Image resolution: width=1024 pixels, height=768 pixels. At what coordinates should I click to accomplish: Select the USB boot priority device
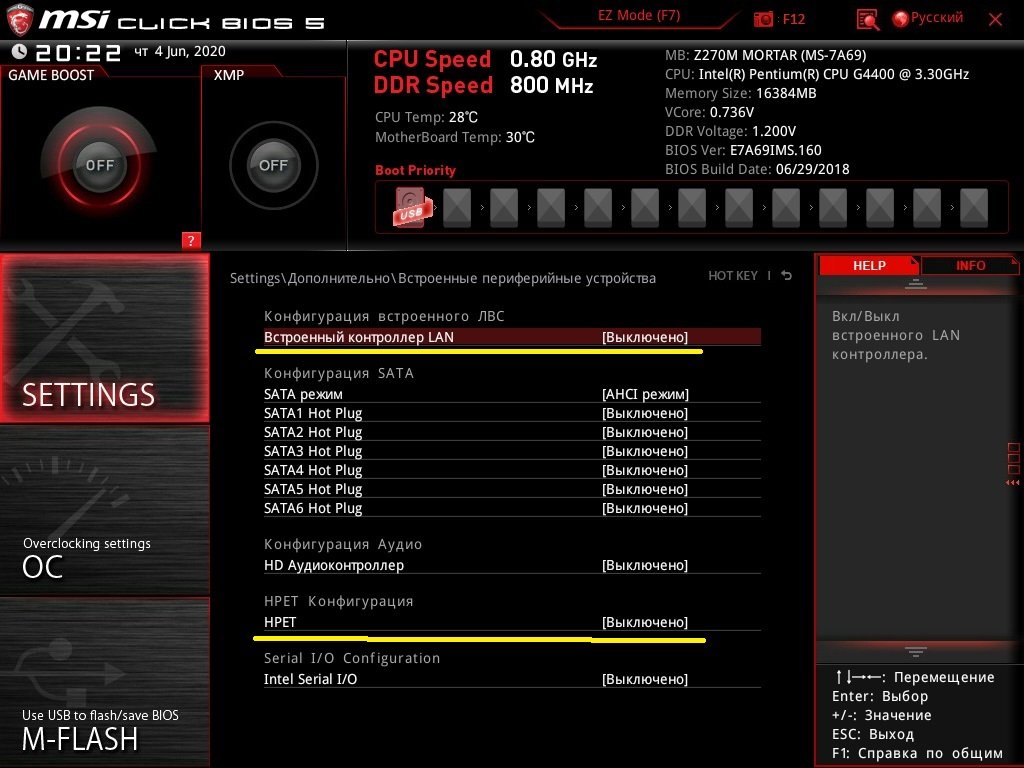[411, 208]
